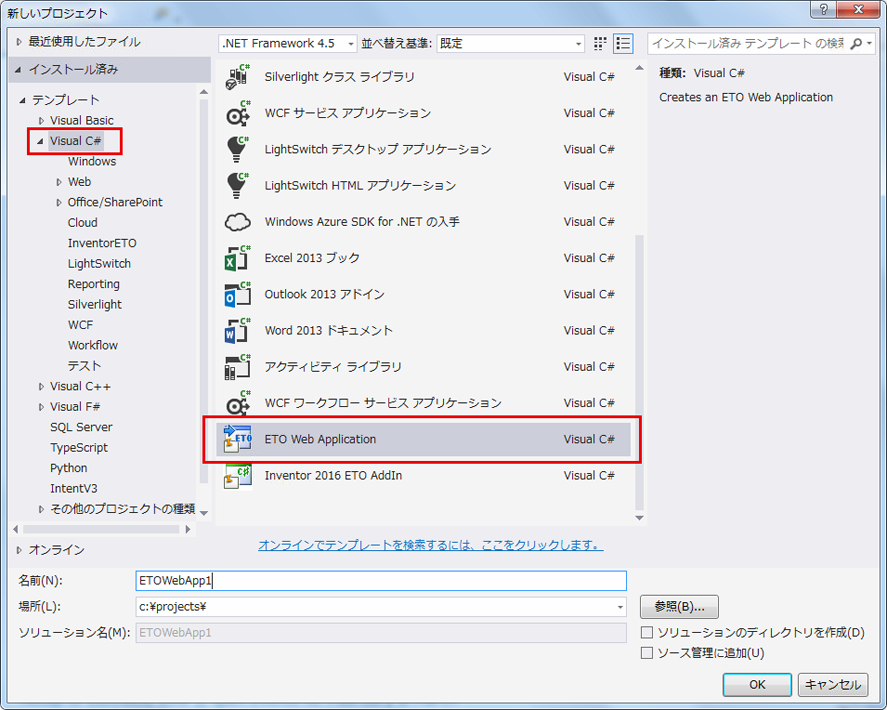
Task: Expand the Visual F# tree node
Action: coord(41,407)
